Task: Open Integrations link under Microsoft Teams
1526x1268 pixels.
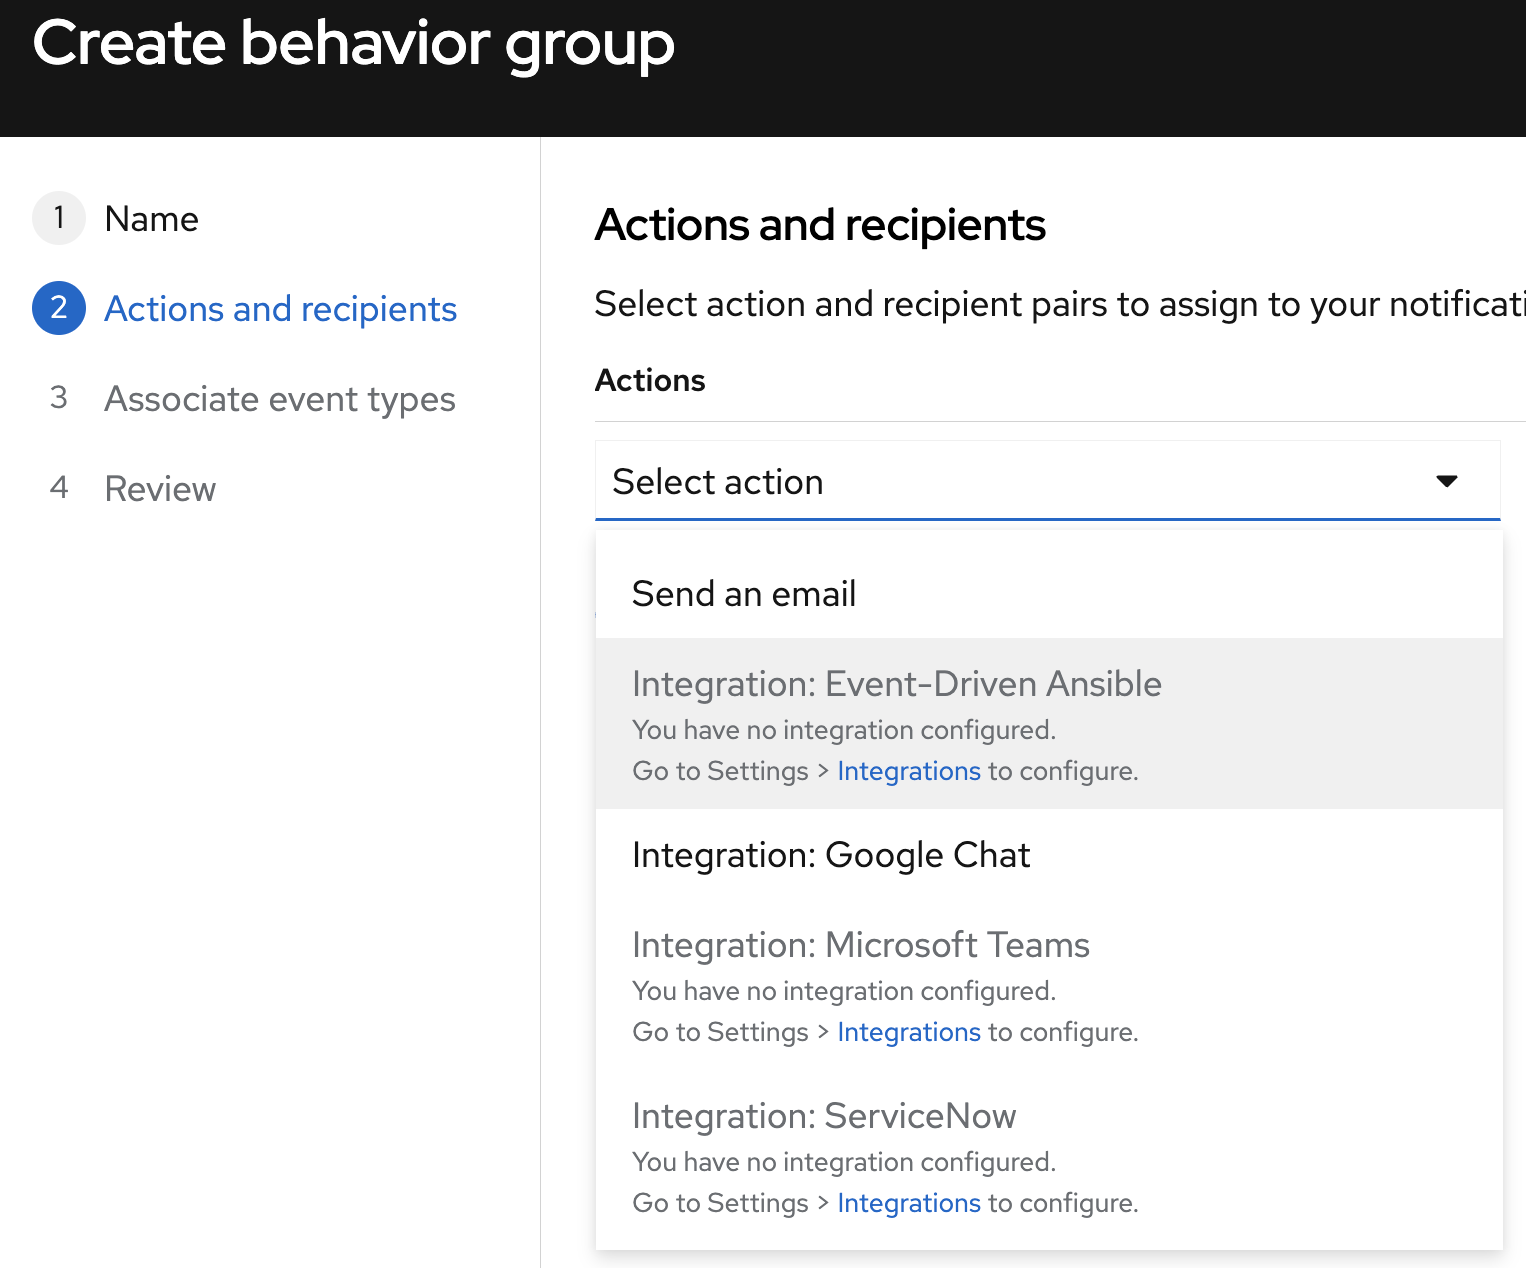Action: (x=908, y=1032)
